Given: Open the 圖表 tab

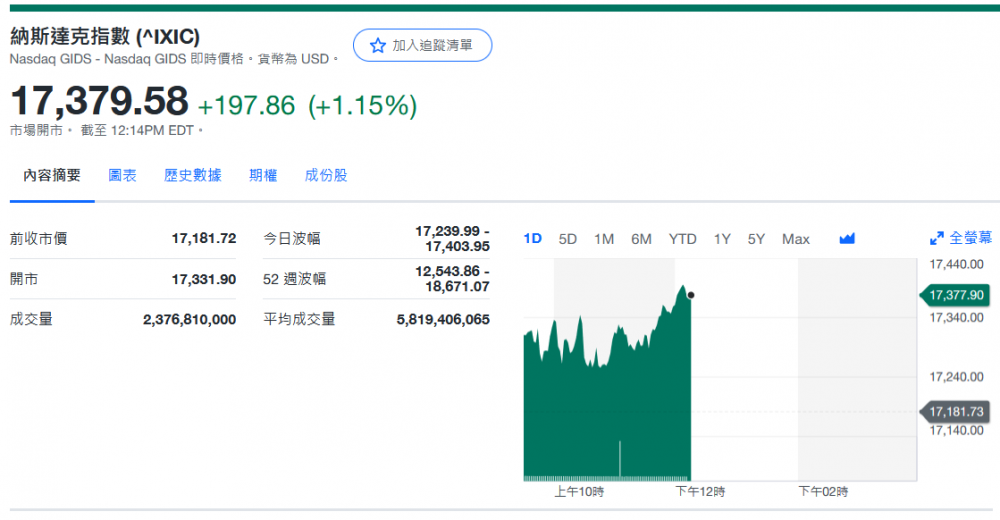Looking at the screenshot, I should click(x=122, y=176).
